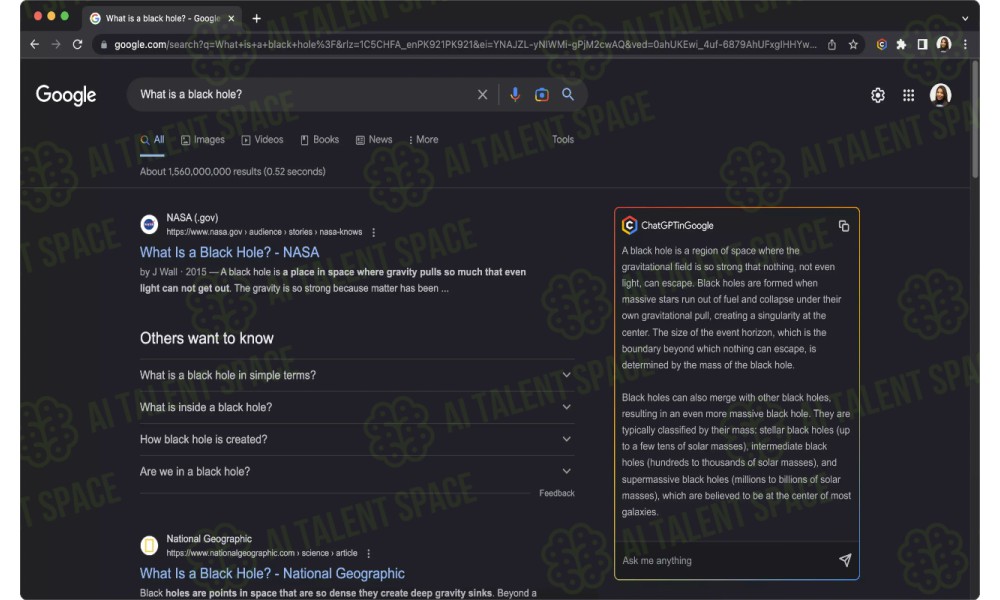This screenshot has height=600, width=1000.
Task: Open the search Tools options
Action: tap(562, 140)
